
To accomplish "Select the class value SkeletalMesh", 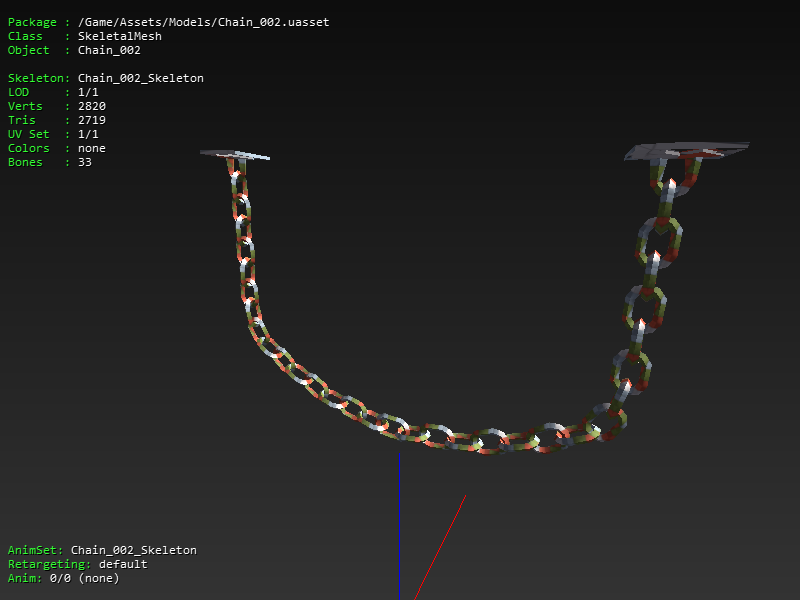I will click(120, 36).
